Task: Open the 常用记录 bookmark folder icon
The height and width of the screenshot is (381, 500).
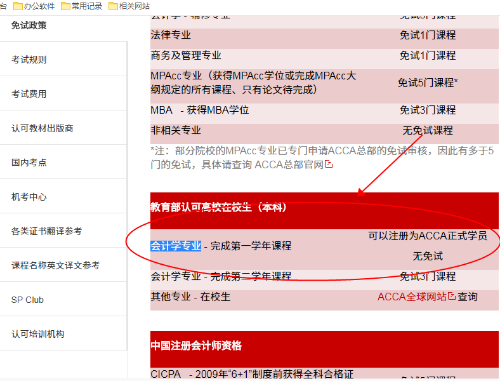Action: tap(66, 6)
